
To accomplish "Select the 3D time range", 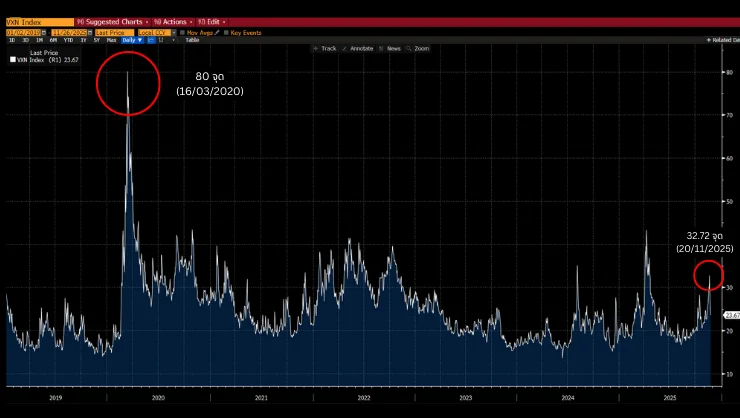I will pyautogui.click(x=26, y=40).
